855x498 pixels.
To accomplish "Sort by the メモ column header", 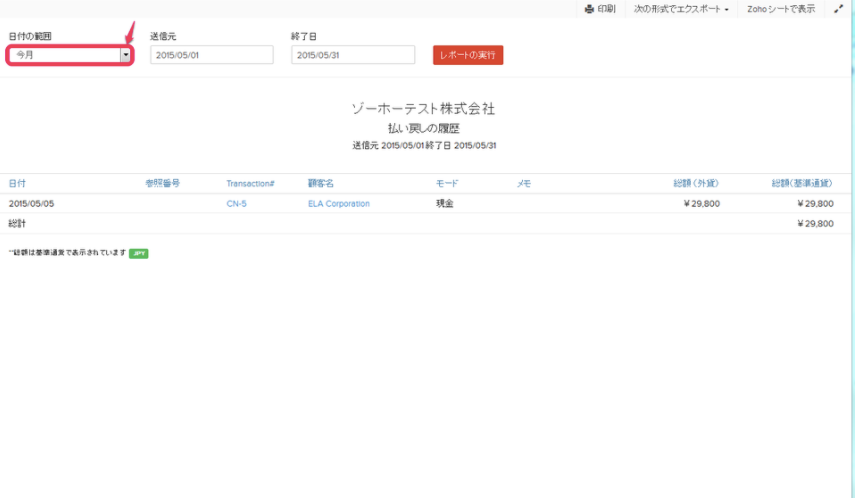I will [523, 184].
